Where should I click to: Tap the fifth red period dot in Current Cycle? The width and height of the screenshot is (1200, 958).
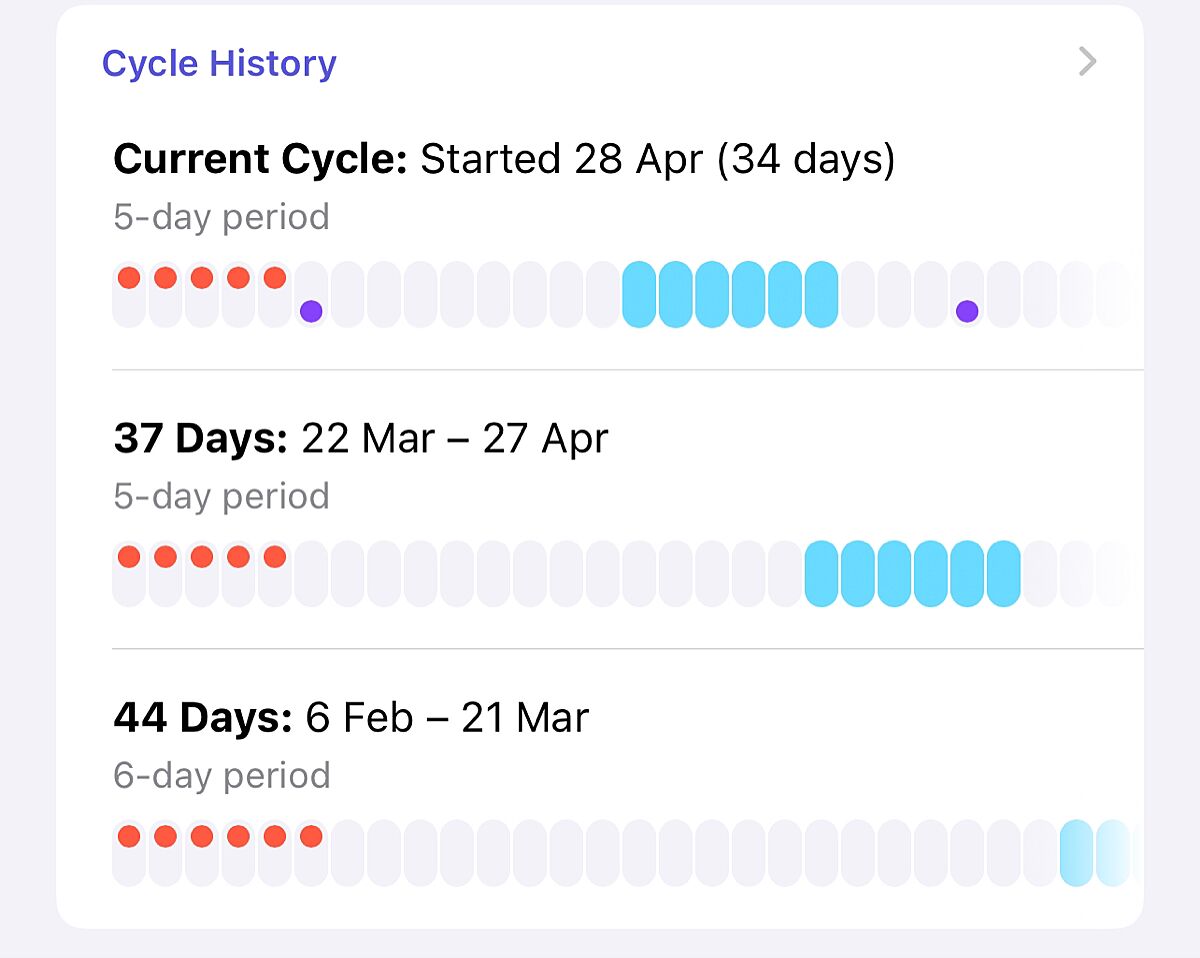coord(275,278)
